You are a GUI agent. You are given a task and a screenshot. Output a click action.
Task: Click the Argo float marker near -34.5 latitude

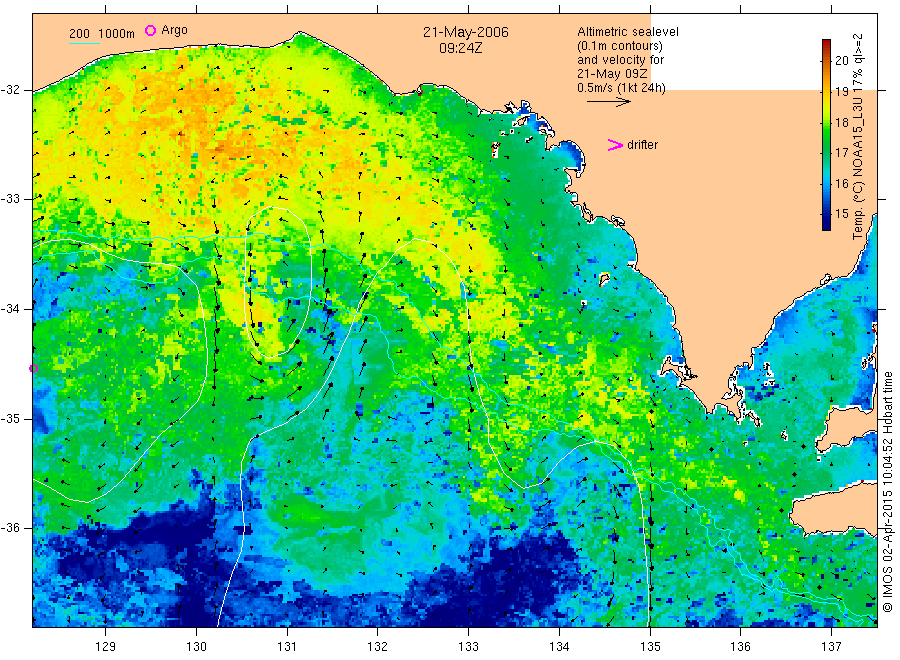[33, 368]
